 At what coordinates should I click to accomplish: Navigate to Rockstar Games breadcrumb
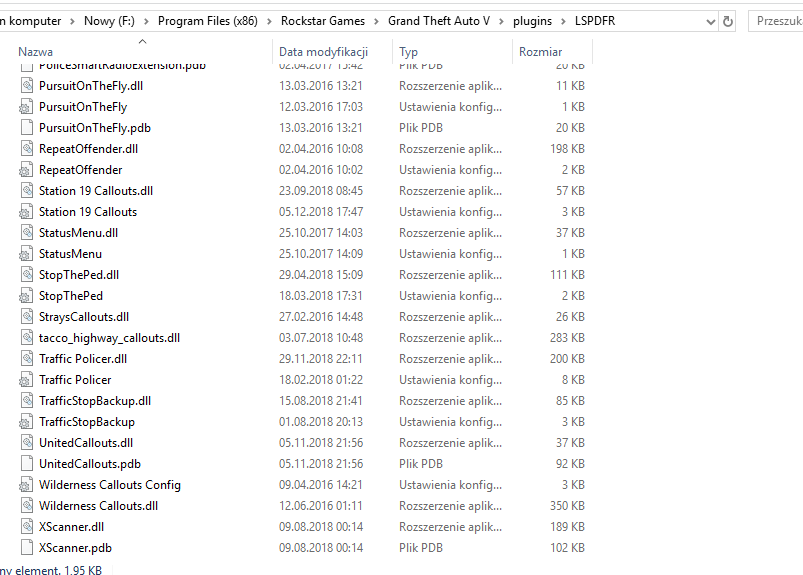pos(323,21)
